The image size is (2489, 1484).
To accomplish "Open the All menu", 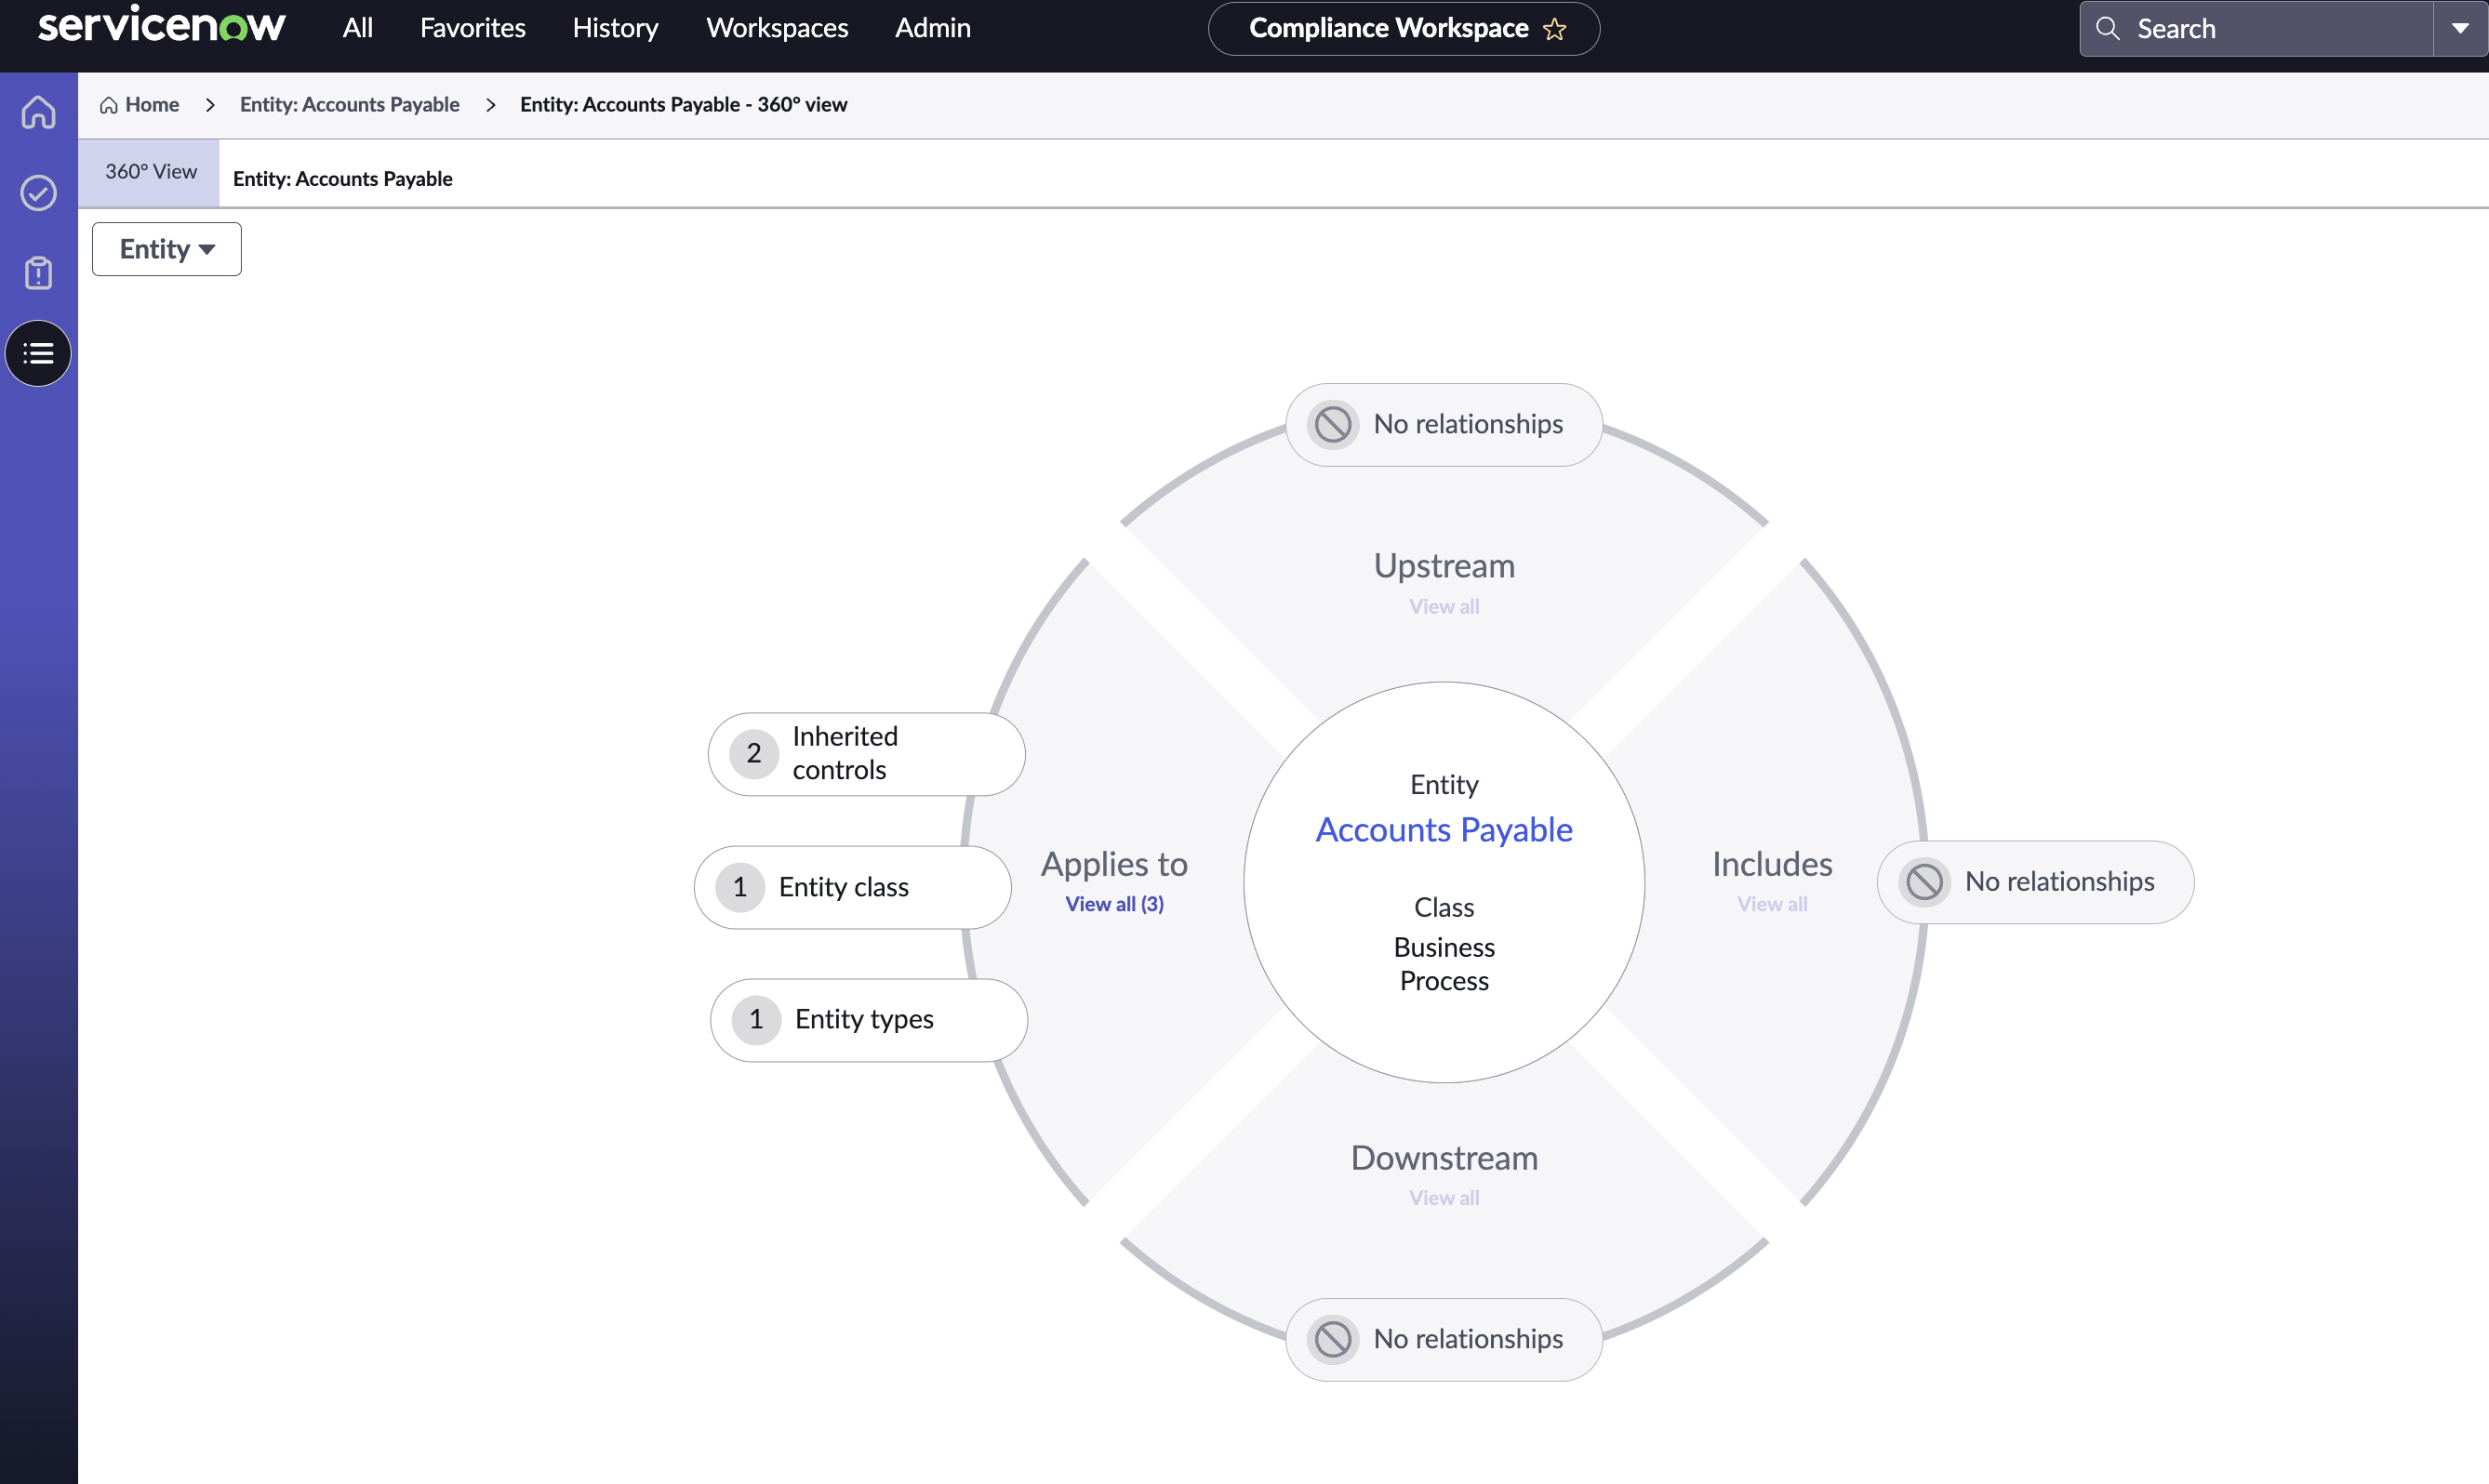I will coord(357,28).
